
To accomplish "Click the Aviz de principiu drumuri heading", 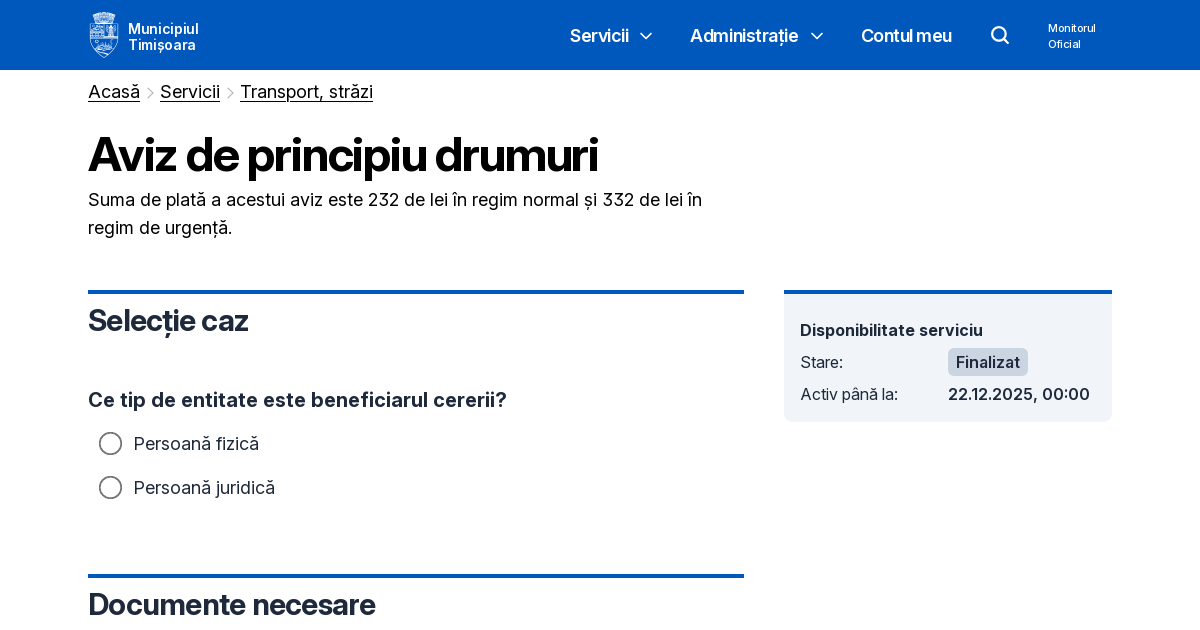I will tap(343, 155).
